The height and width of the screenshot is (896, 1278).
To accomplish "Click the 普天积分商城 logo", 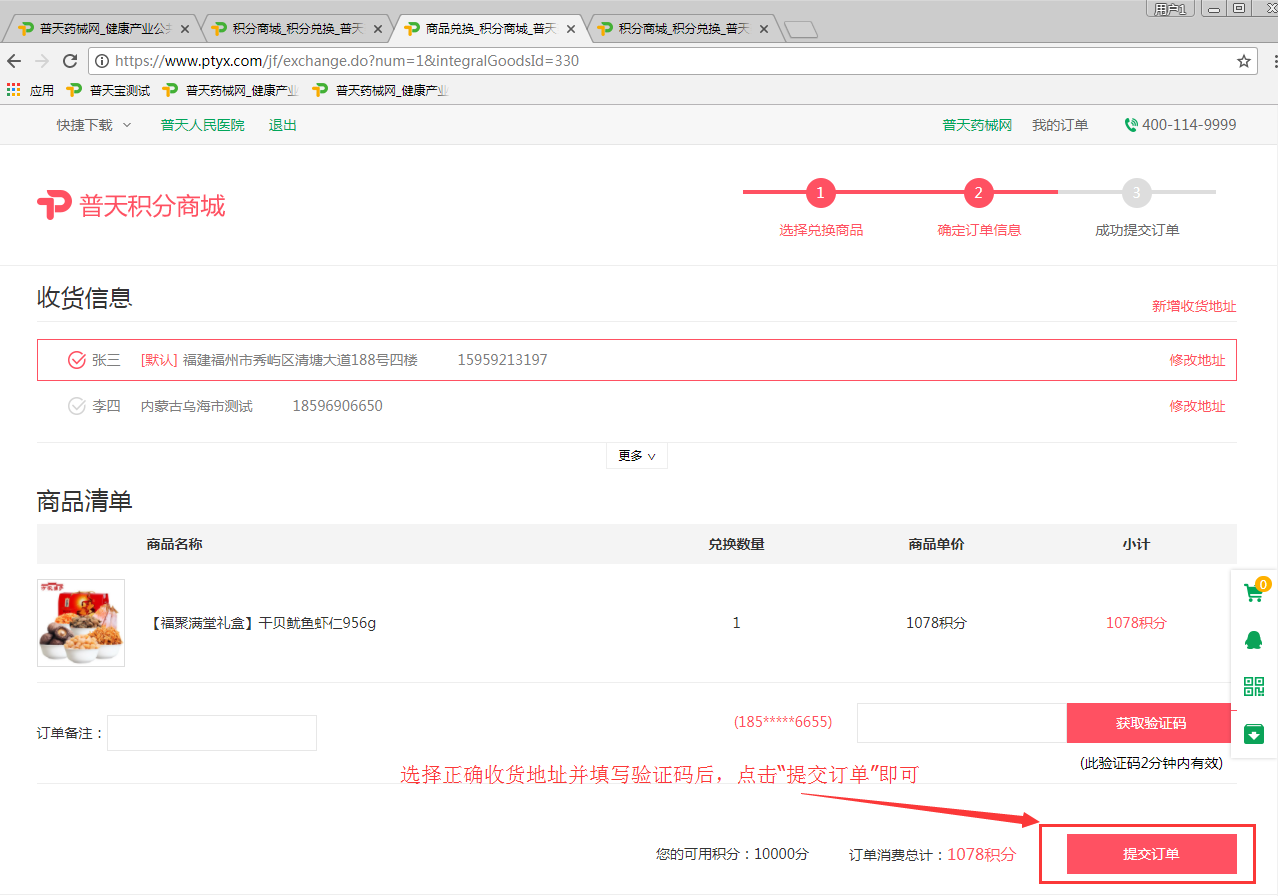I will (x=131, y=205).
